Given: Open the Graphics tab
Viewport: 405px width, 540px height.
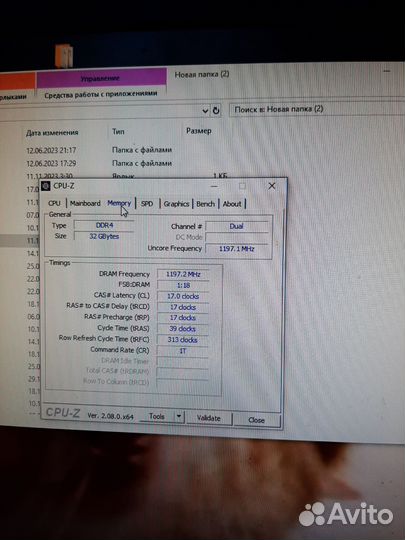Looking at the screenshot, I should (x=176, y=204).
